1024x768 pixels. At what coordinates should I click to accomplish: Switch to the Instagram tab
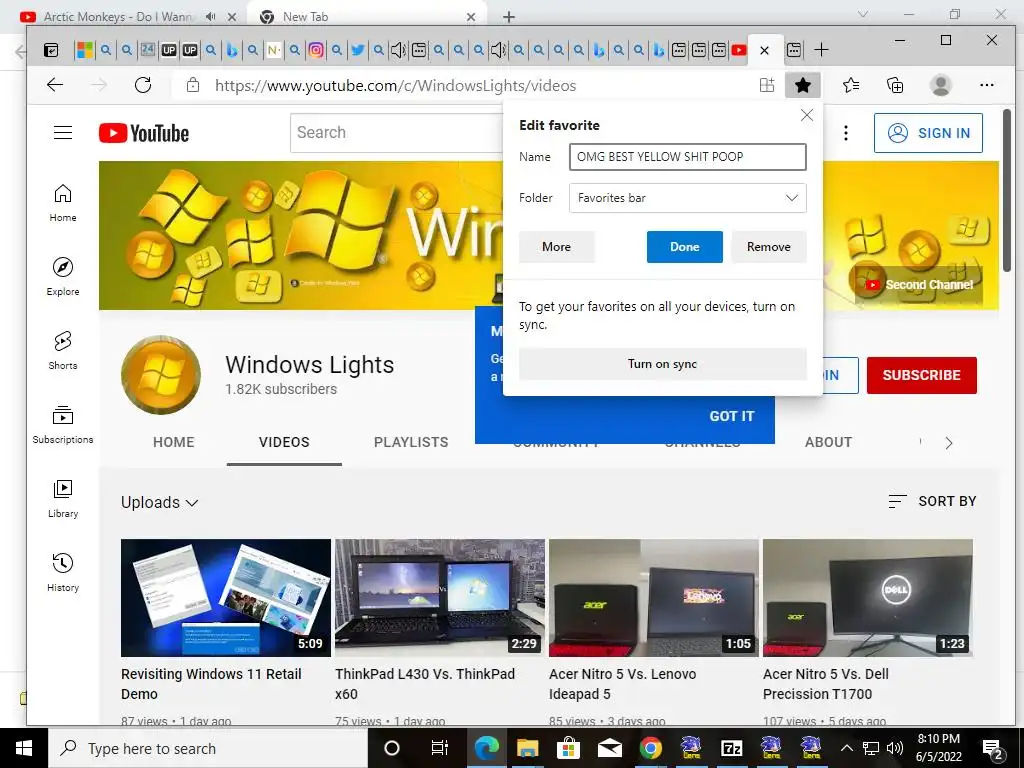(315, 50)
